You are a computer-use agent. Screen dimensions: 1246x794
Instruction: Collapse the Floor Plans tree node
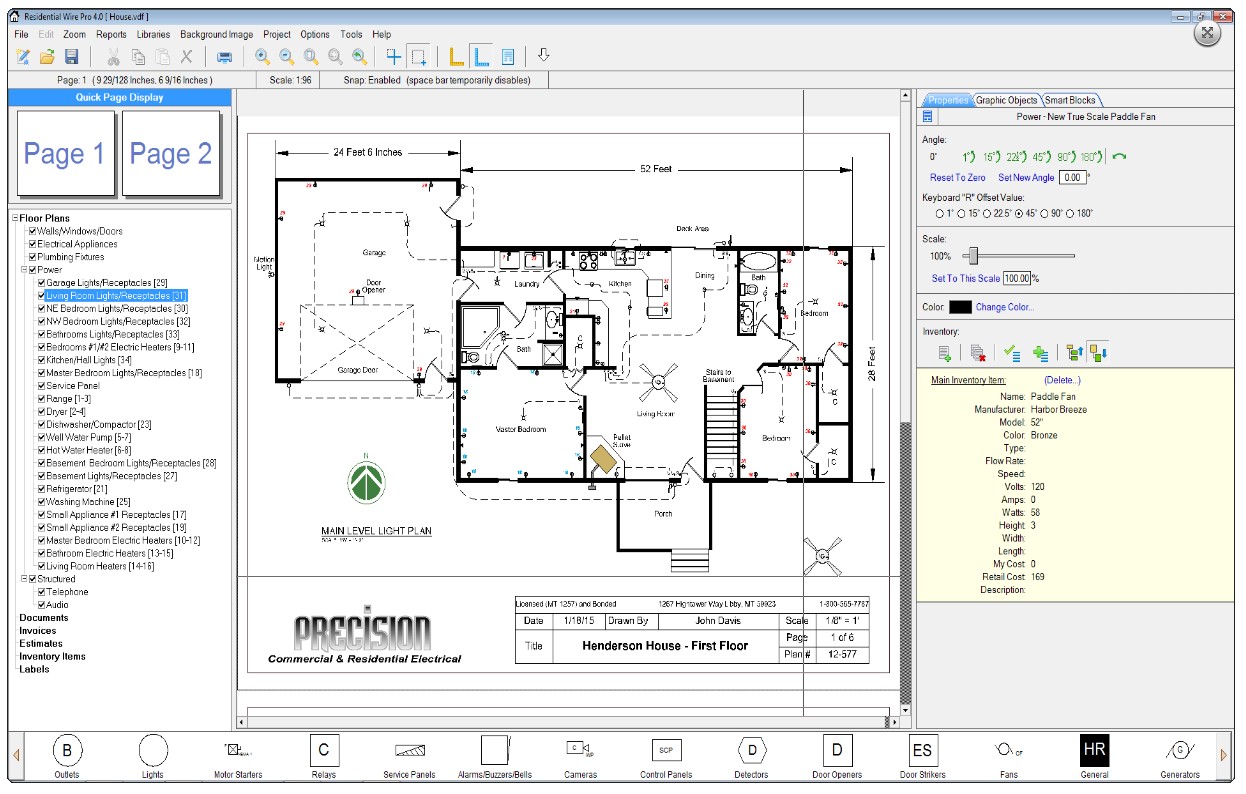click(x=15, y=218)
